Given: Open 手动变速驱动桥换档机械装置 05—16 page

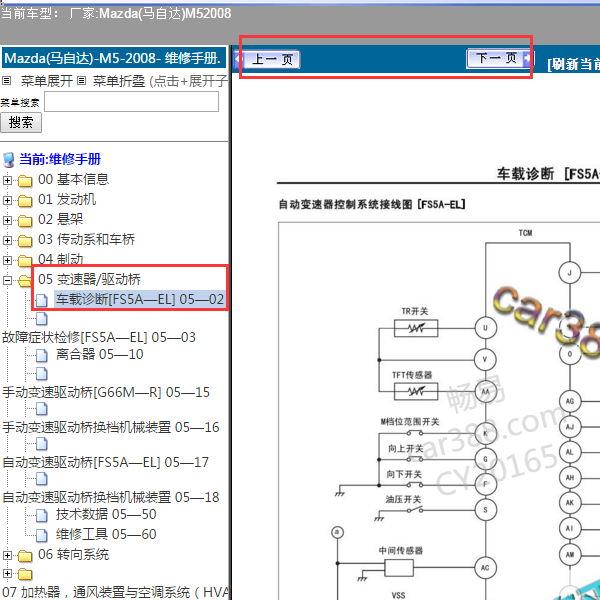Looking at the screenshot, I should (x=111, y=427).
